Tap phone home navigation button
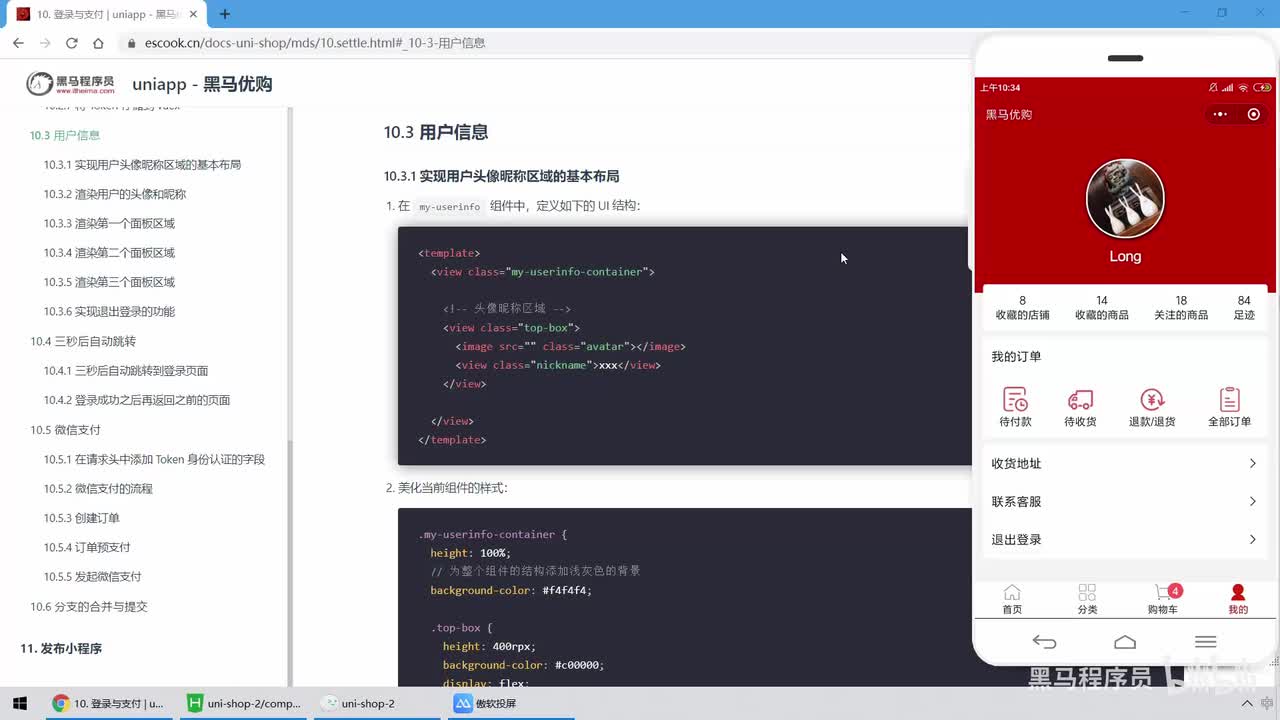Image resolution: width=1280 pixels, height=720 pixels. [x=1125, y=642]
